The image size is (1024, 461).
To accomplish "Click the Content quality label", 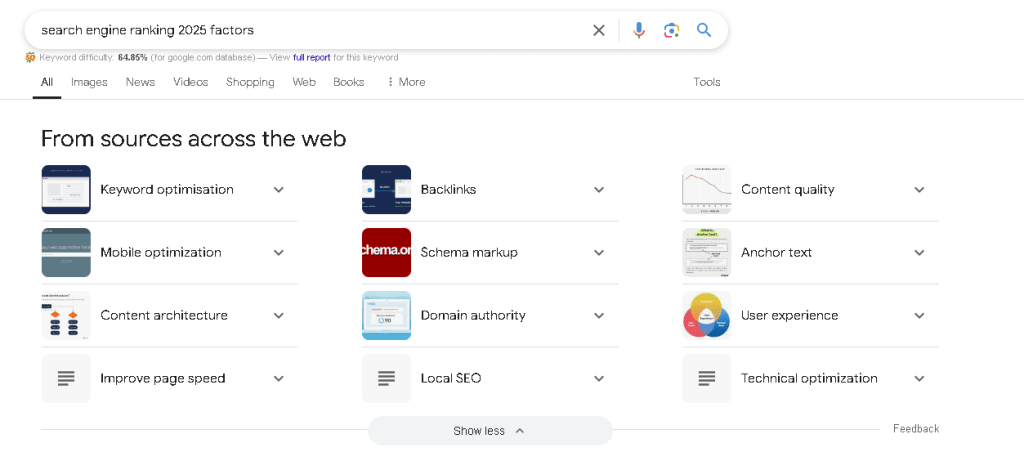I will coord(788,190).
